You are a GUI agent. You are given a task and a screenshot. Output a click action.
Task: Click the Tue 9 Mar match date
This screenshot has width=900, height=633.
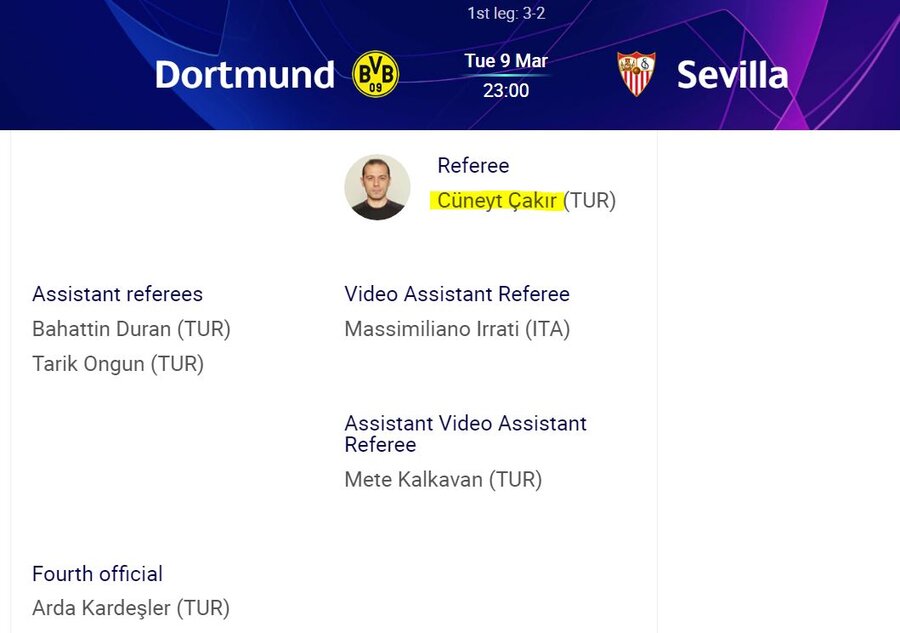(x=506, y=61)
